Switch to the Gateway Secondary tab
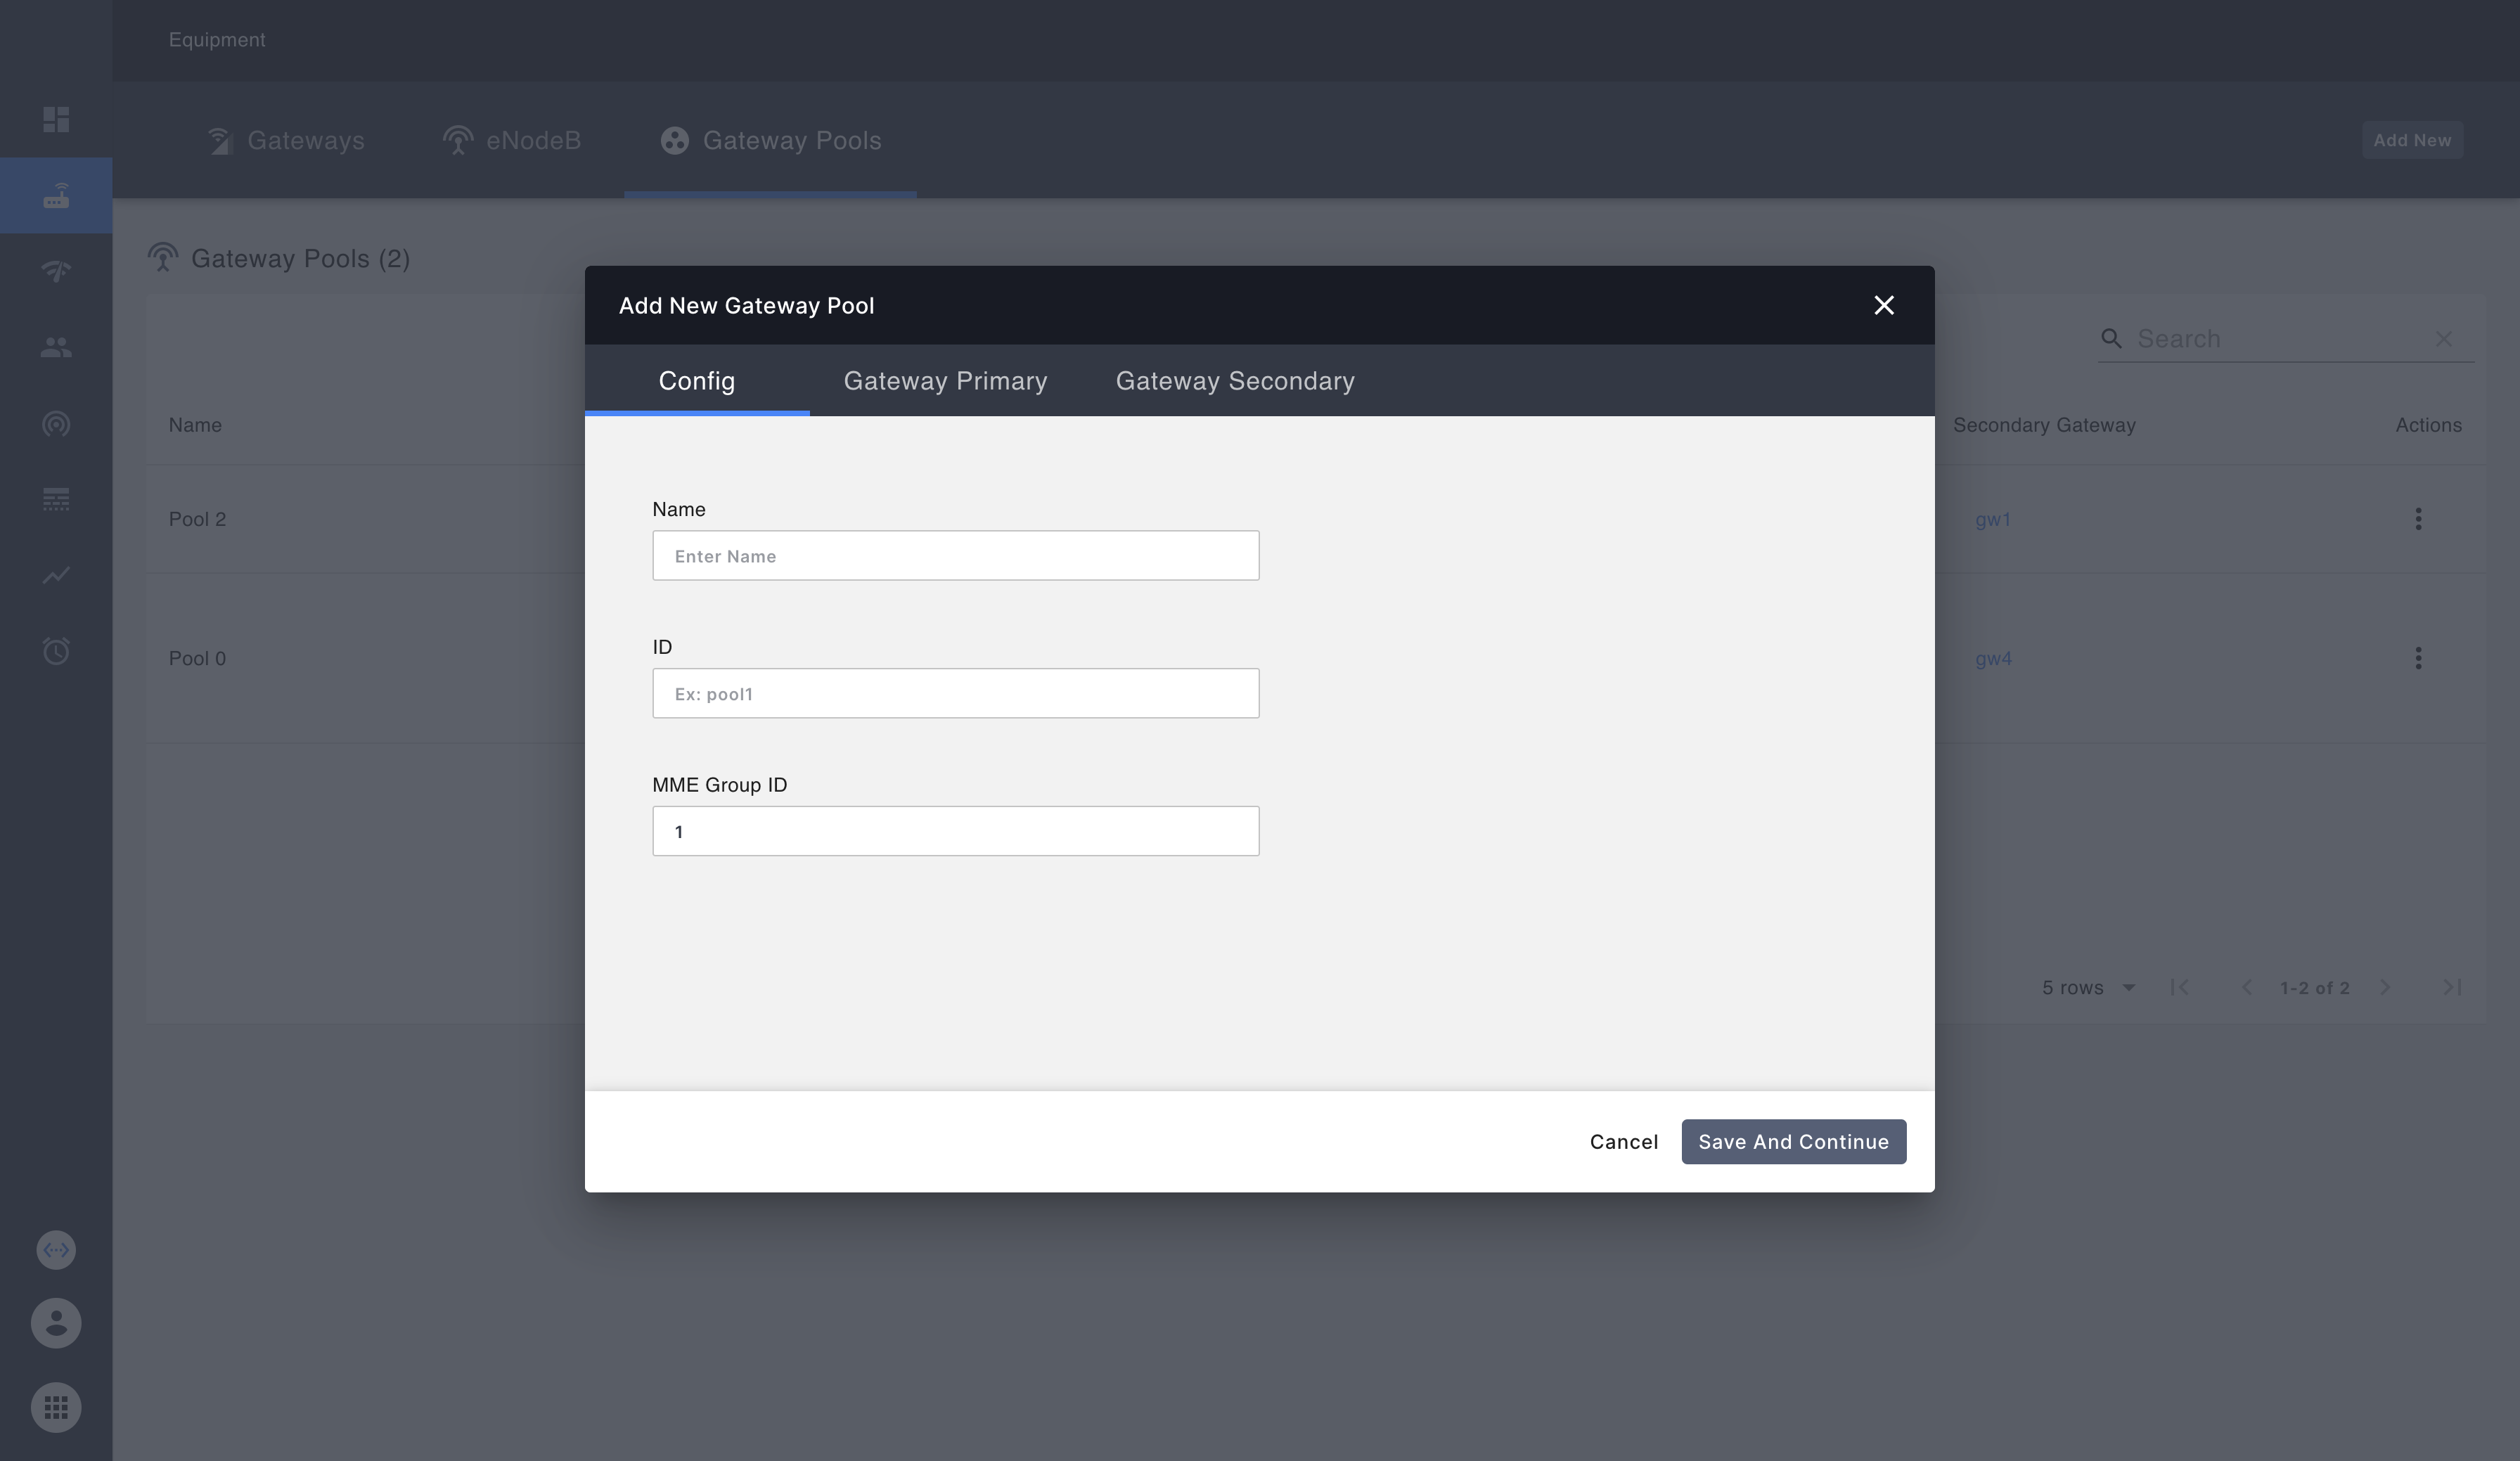 pos(1234,381)
